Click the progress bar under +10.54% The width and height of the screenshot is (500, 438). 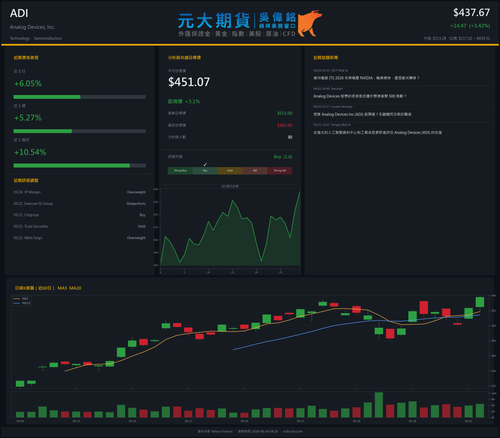click(x=80, y=166)
